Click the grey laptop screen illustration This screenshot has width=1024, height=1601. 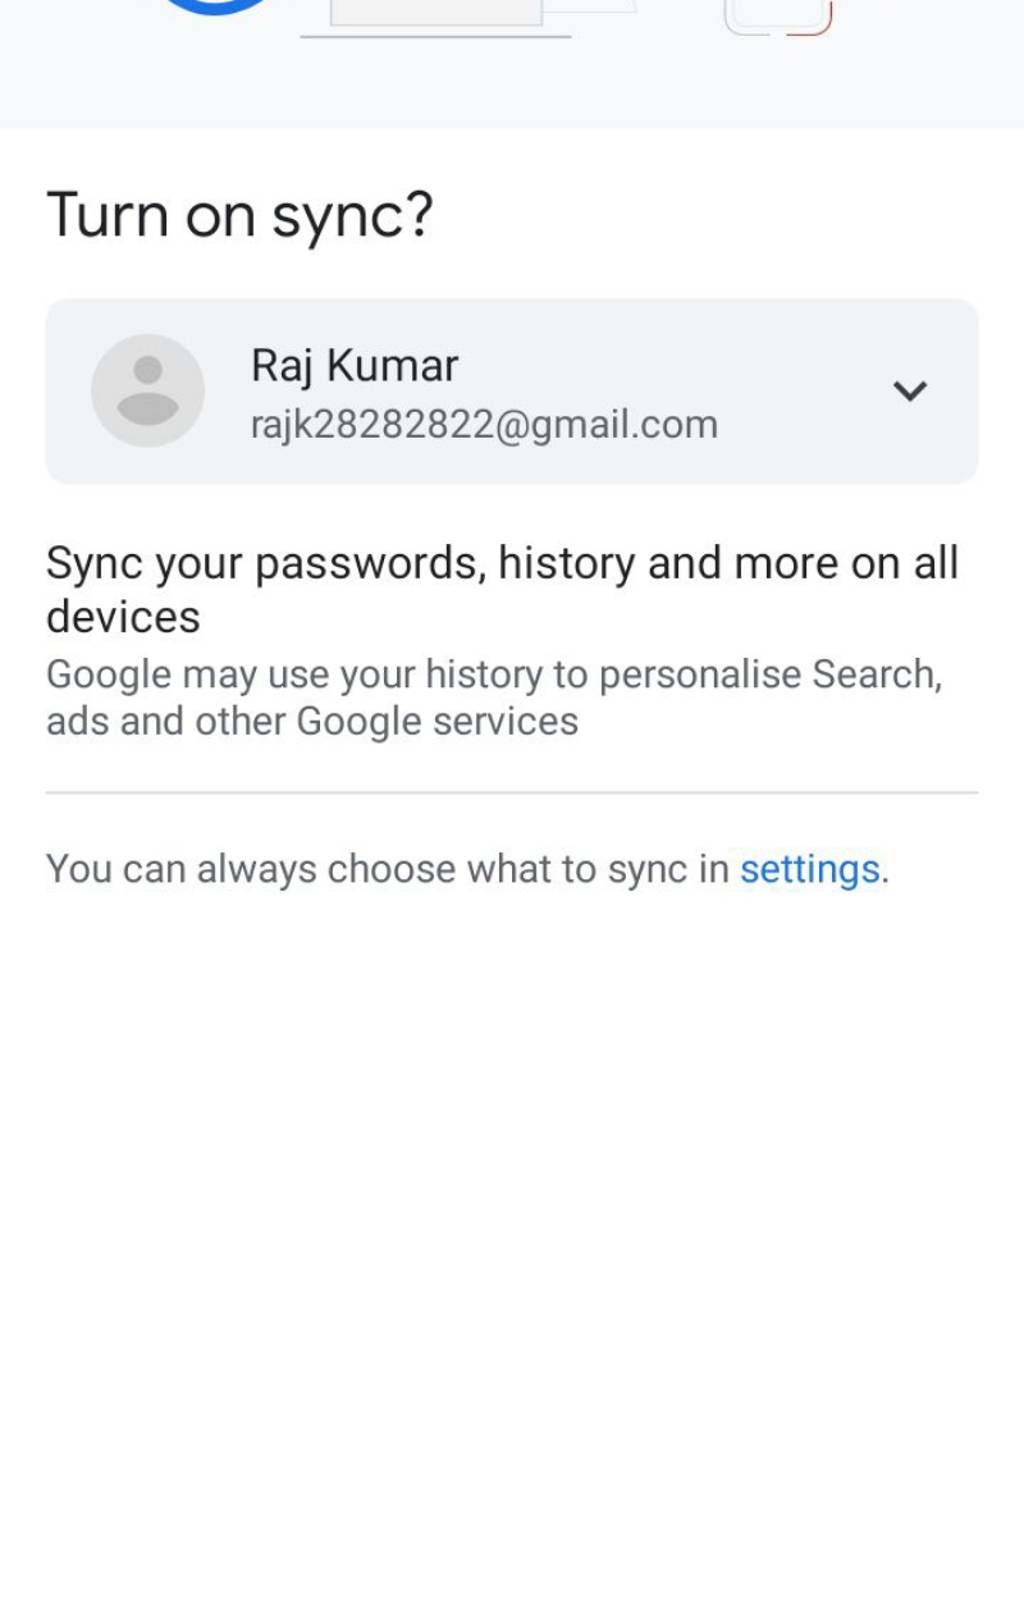(436, 12)
